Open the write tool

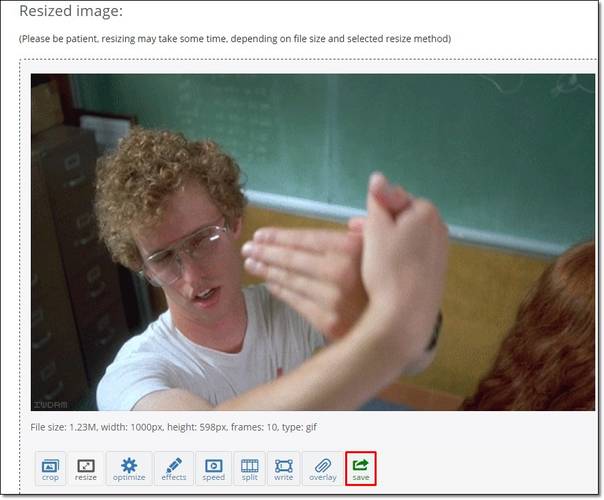click(284, 469)
